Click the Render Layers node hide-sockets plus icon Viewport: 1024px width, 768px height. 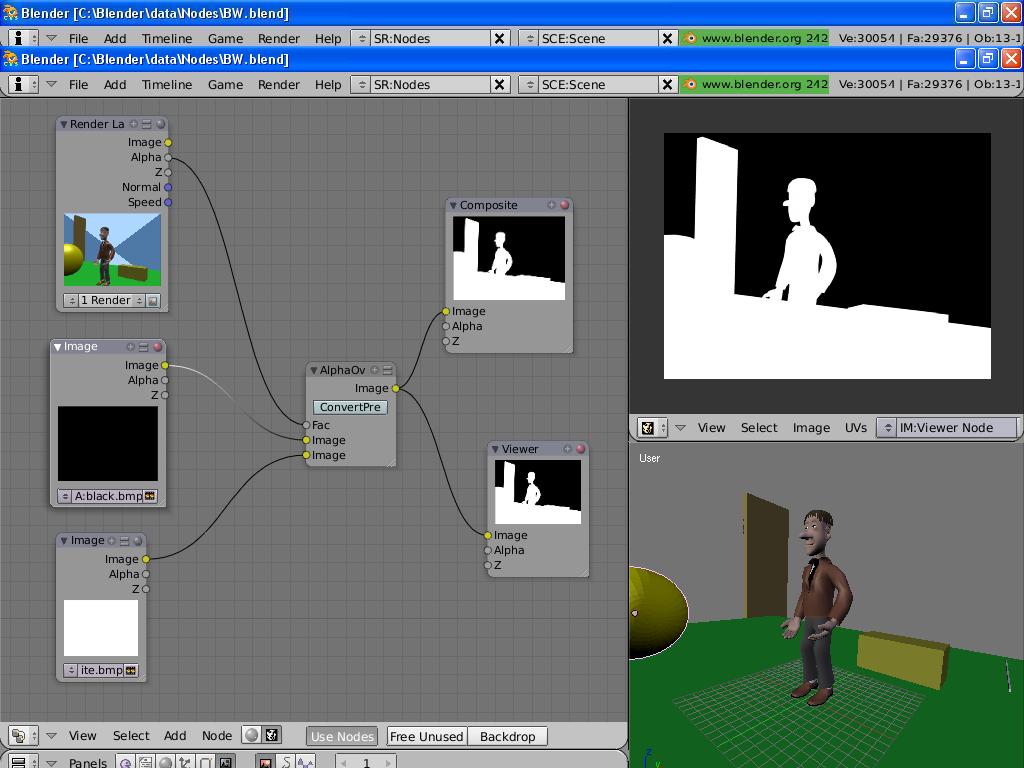coord(134,123)
